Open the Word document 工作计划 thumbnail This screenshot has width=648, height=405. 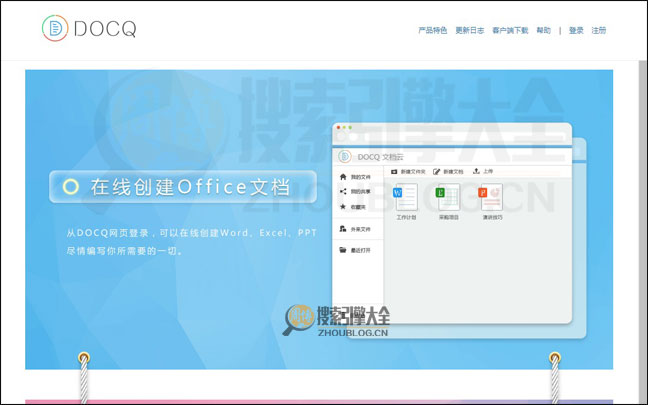click(406, 197)
